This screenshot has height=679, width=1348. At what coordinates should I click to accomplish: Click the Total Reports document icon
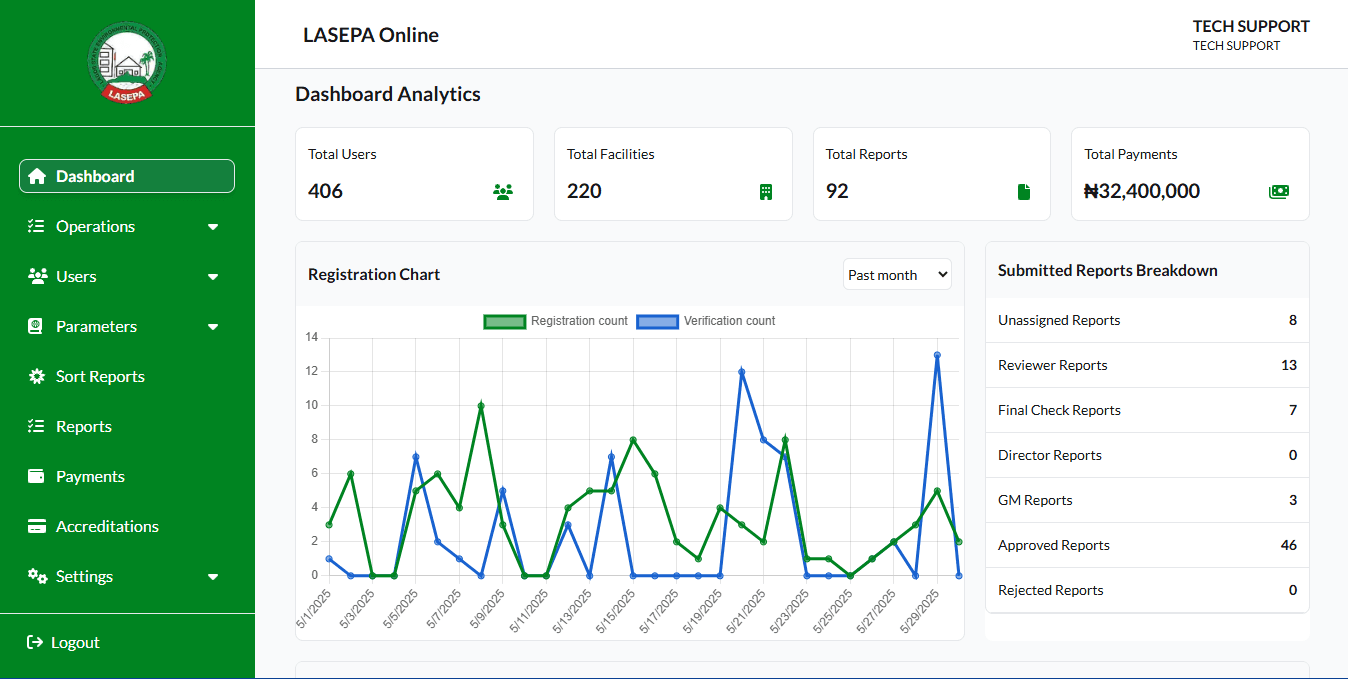[1024, 192]
